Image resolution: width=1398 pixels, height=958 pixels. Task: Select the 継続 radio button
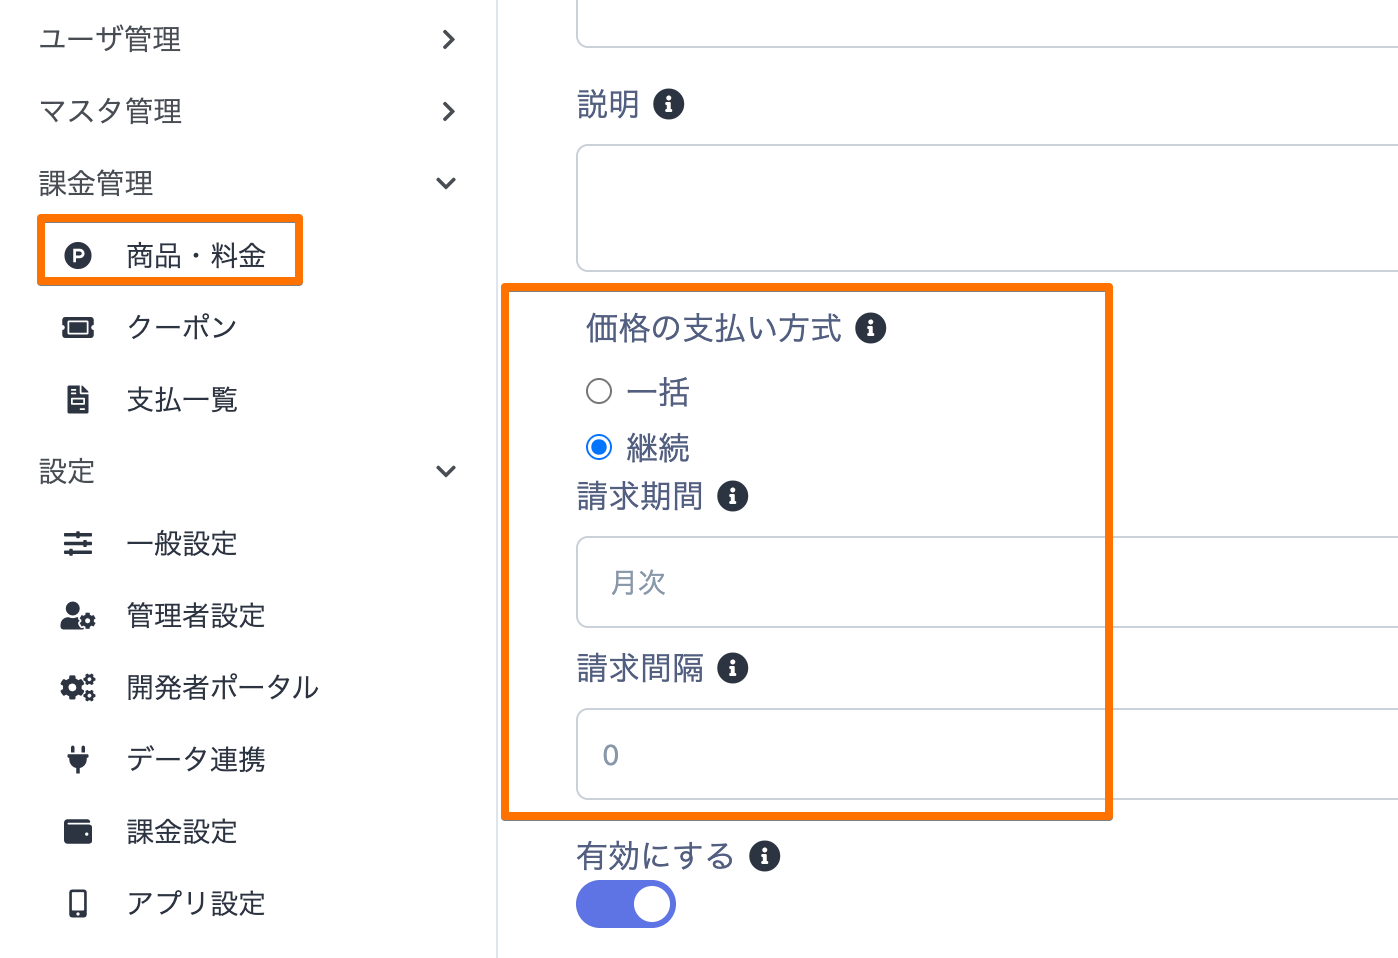click(599, 447)
